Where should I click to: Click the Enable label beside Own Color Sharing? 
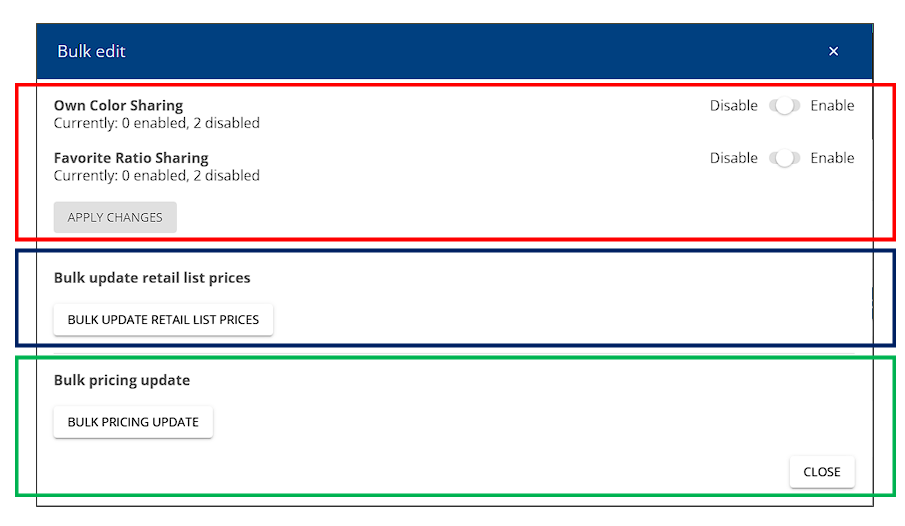[832, 106]
